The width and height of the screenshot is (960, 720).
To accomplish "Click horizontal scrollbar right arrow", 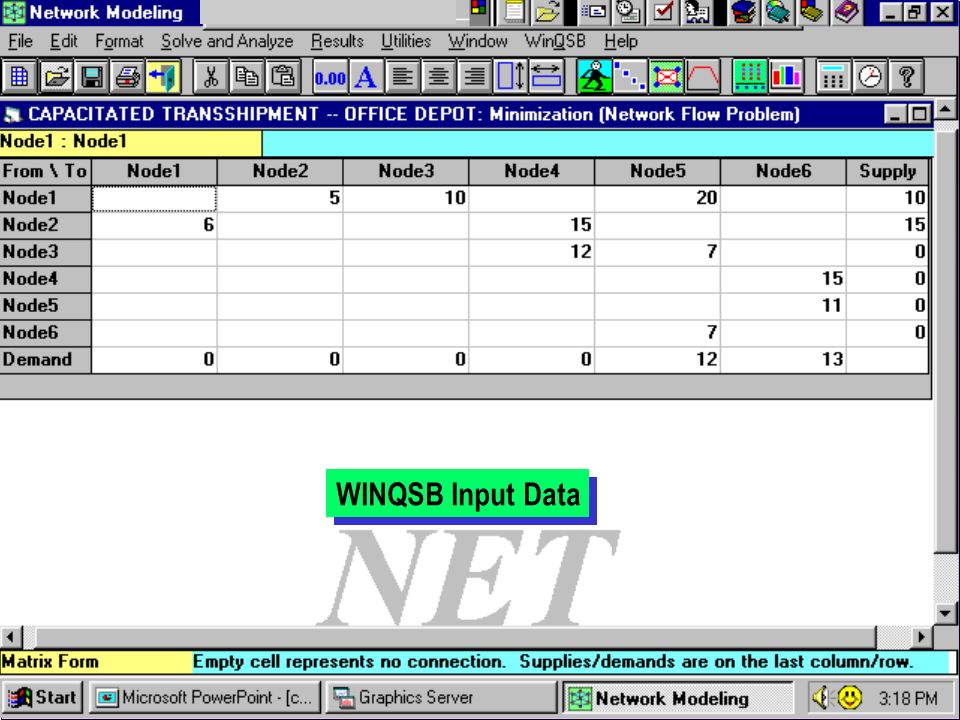I will tap(921, 637).
